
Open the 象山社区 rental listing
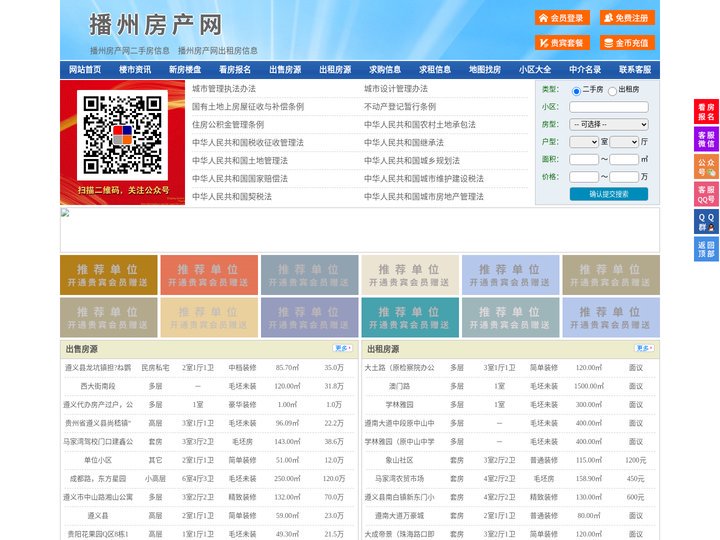[x=399, y=460]
